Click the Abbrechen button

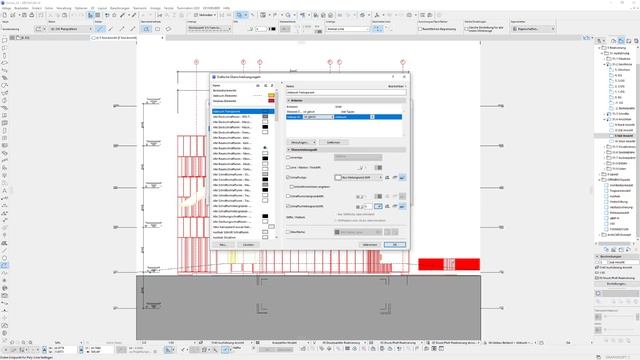(x=370, y=244)
